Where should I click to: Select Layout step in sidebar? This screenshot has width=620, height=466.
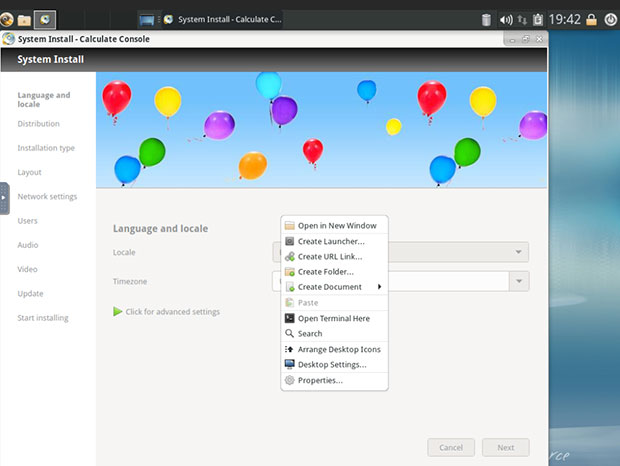pyautogui.click(x=29, y=172)
